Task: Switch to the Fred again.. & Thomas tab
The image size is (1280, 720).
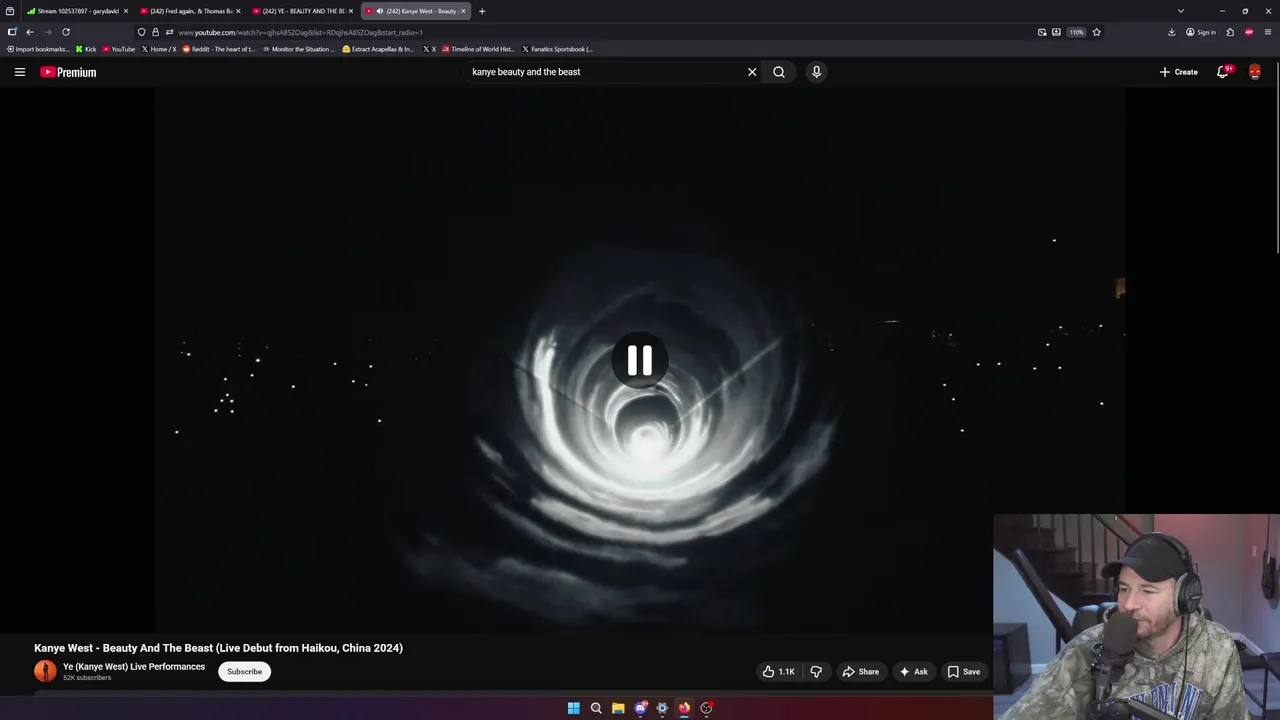Action: [190, 11]
